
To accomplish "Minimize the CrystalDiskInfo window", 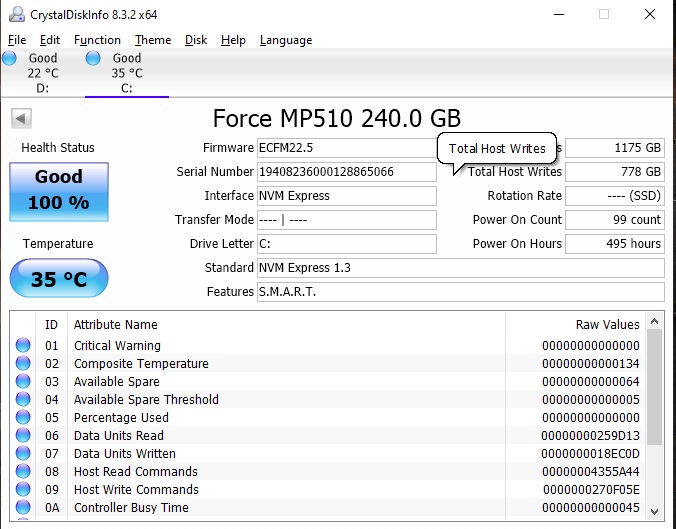I will tap(559, 14).
